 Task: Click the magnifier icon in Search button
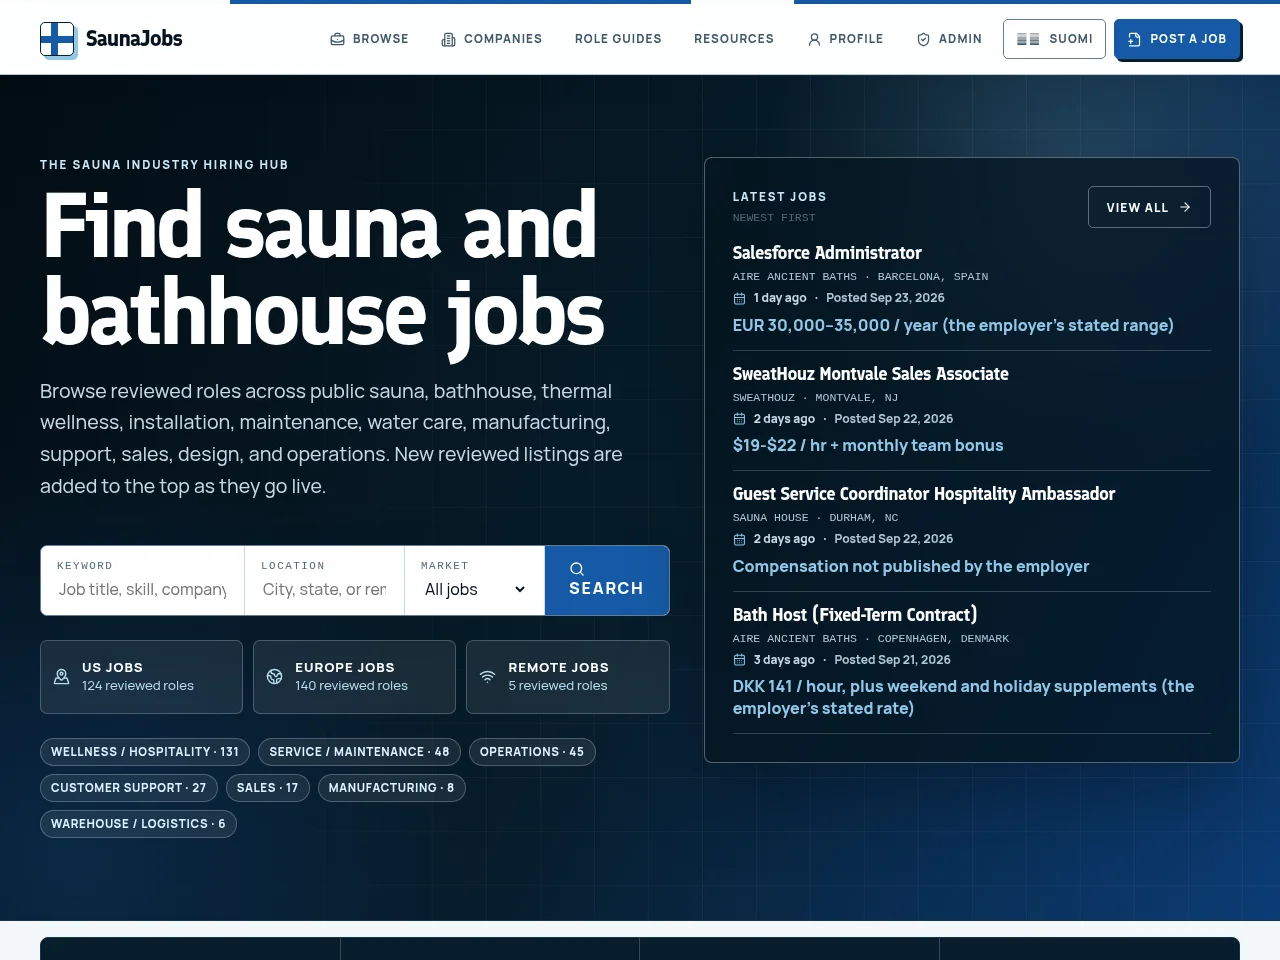click(x=577, y=569)
